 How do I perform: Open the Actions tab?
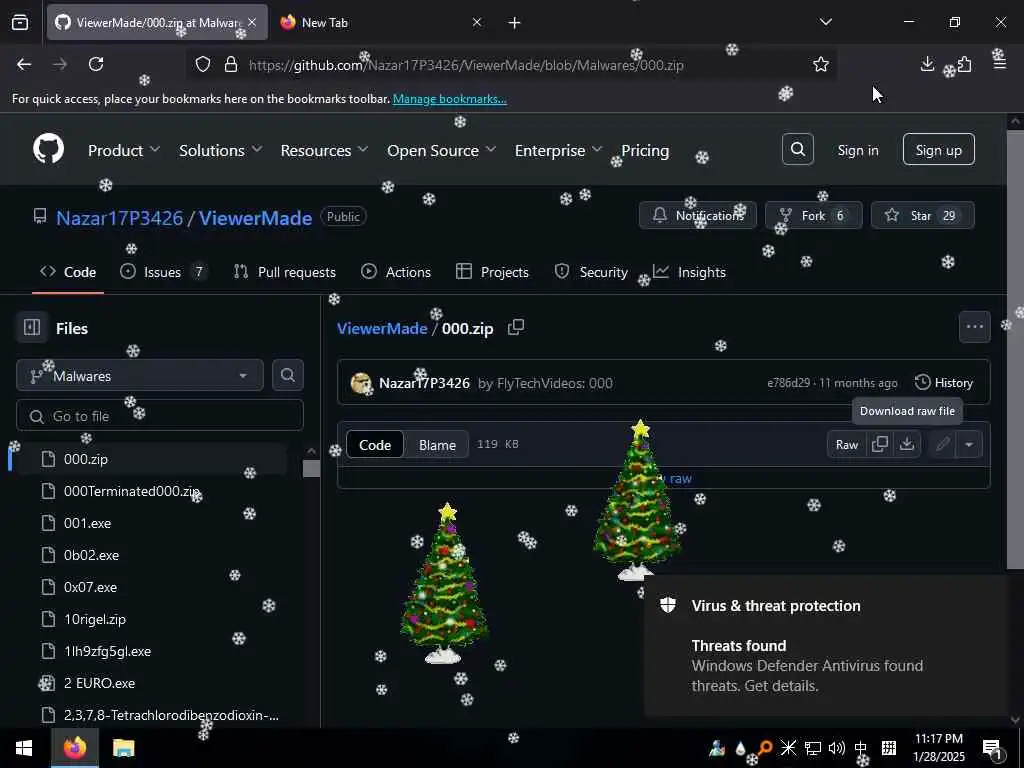tap(396, 272)
